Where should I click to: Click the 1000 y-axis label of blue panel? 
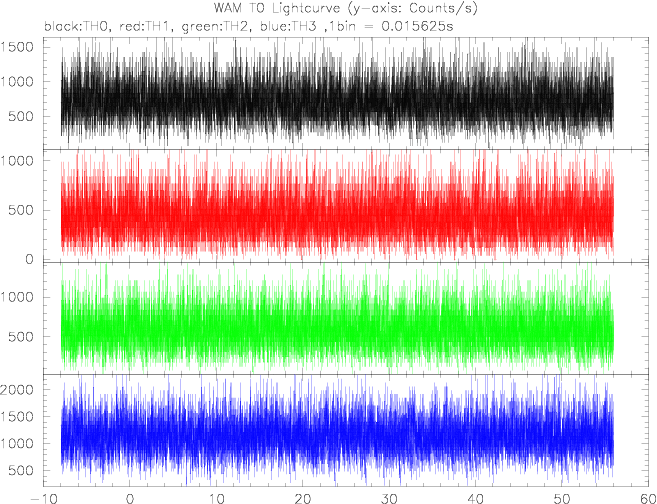(17, 444)
